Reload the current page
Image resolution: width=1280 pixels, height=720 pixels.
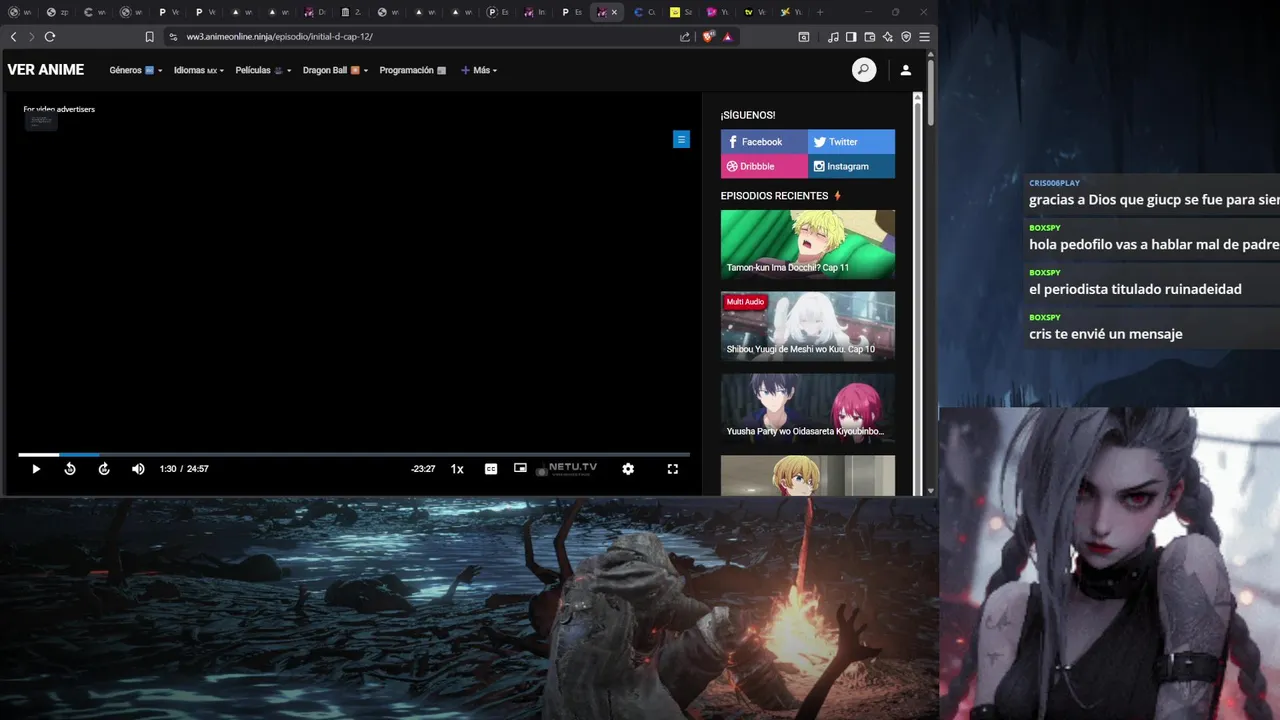click(50, 37)
